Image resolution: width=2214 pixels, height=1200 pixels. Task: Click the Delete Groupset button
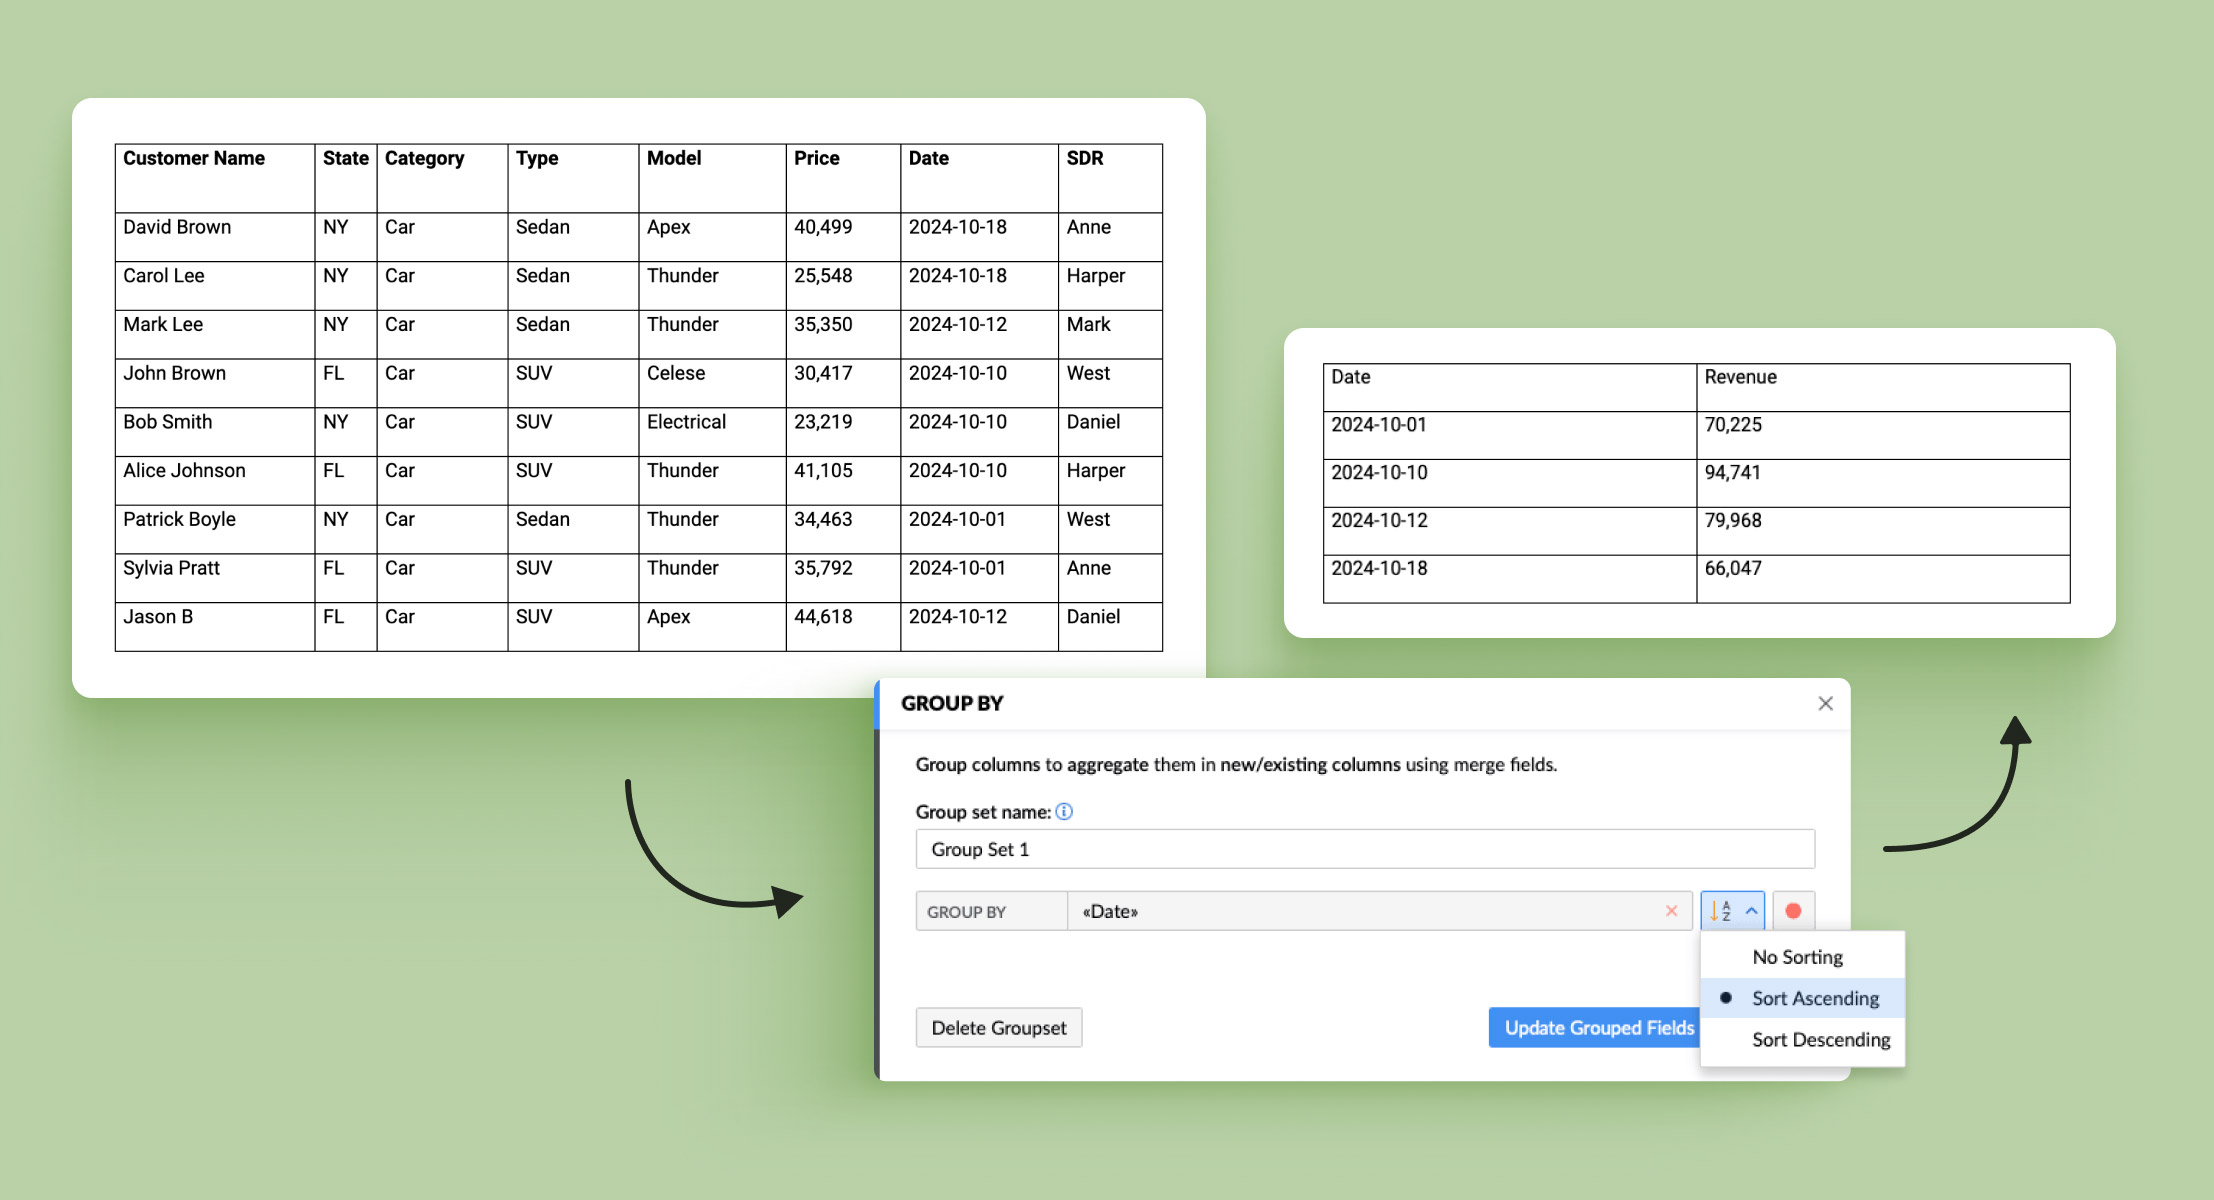tap(999, 1028)
